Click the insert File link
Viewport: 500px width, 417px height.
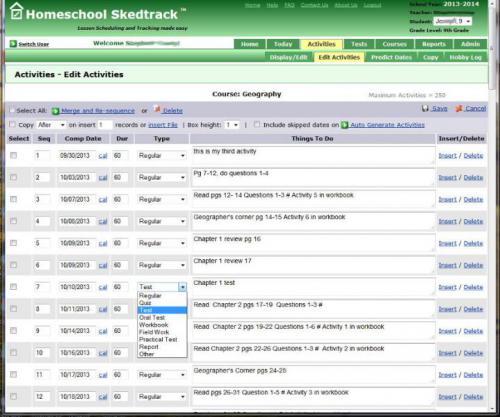coord(163,125)
